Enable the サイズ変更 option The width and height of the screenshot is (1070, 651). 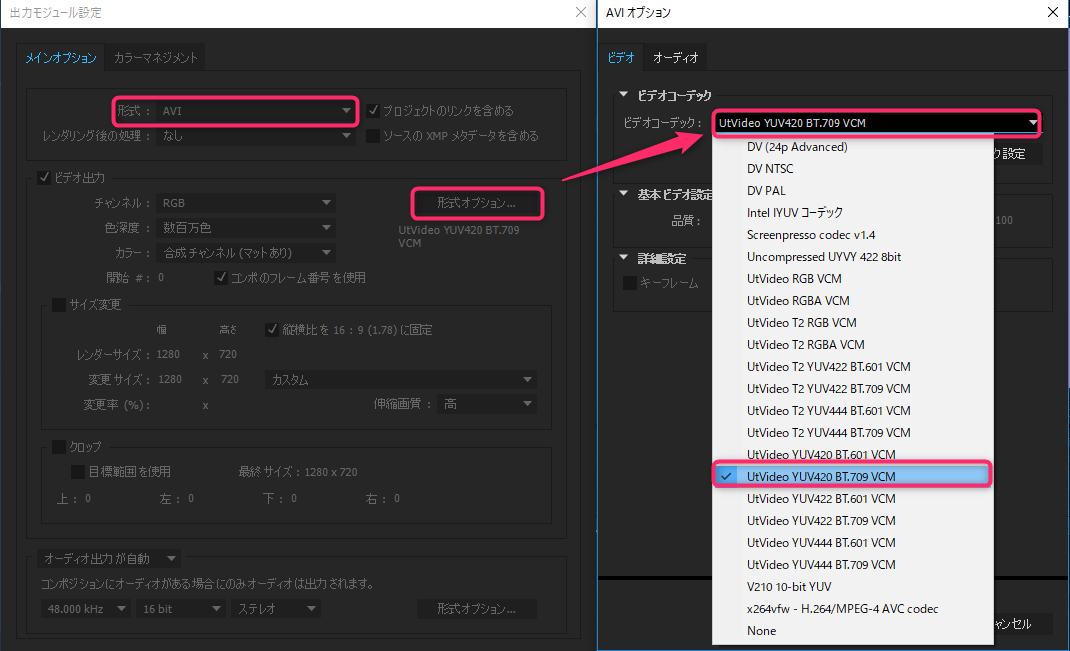57,306
